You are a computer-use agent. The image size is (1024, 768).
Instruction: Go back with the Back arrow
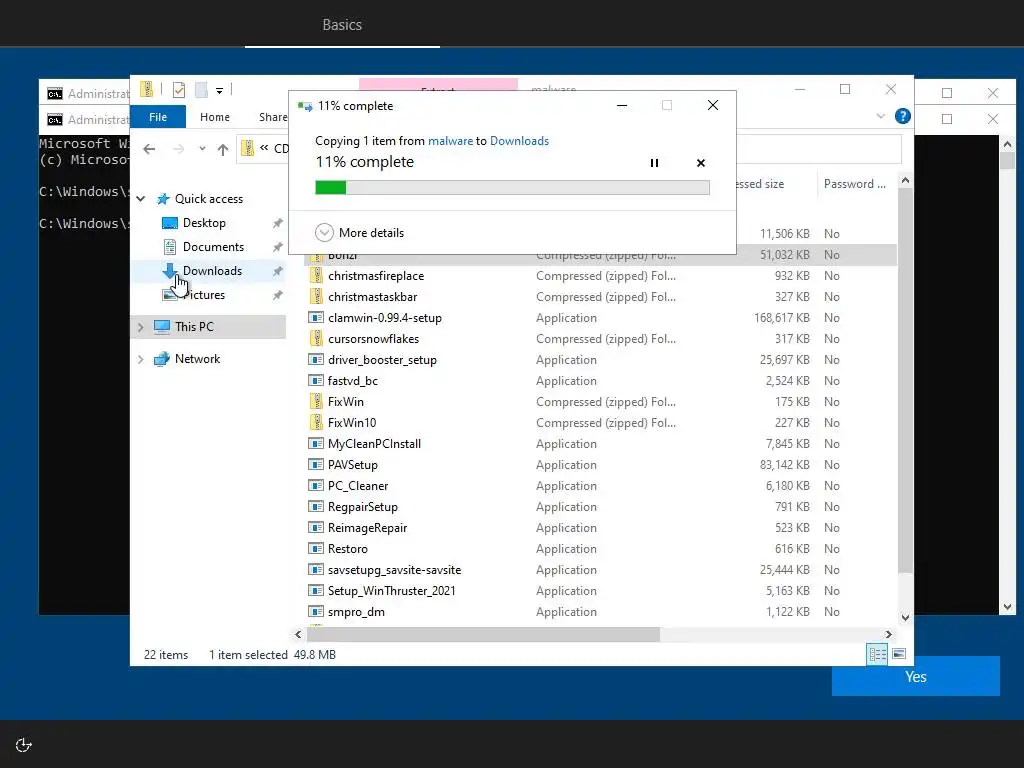149,149
